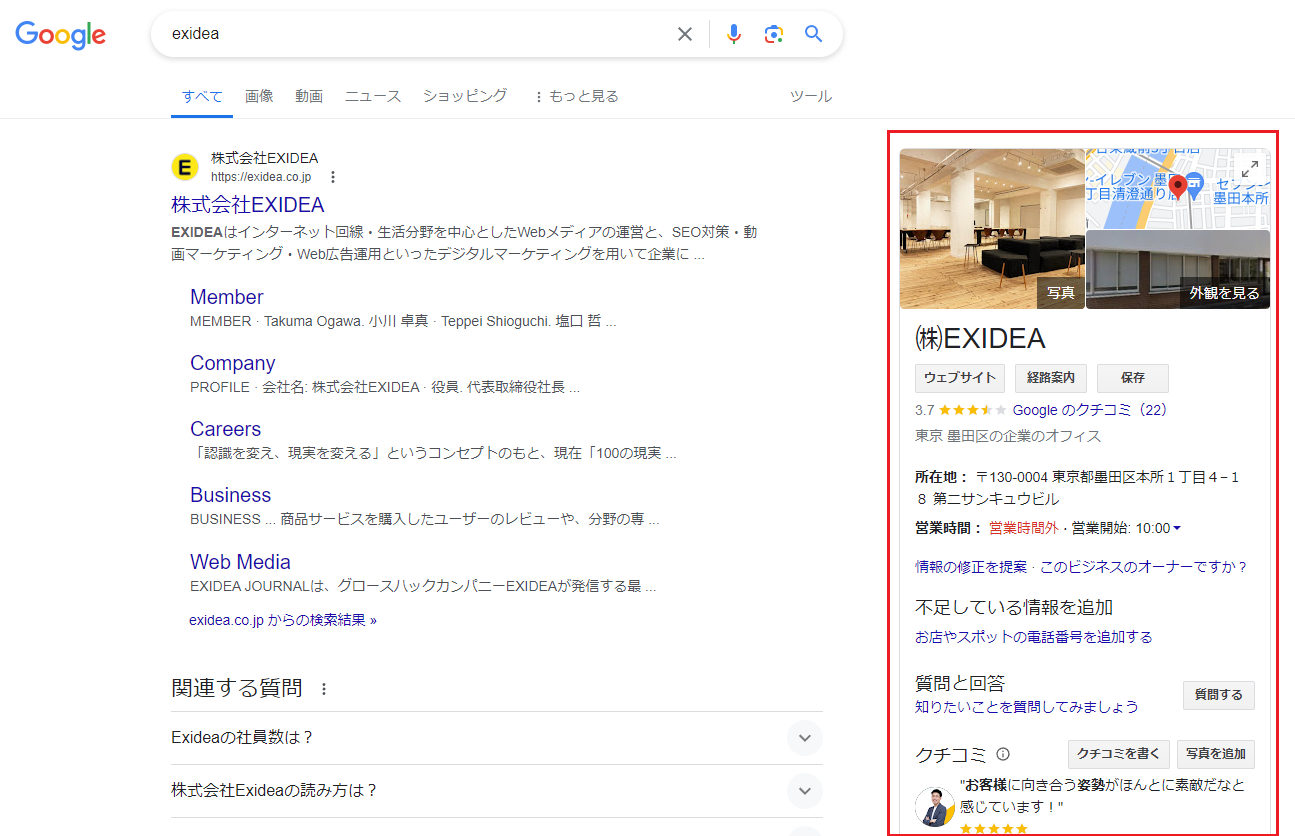Expand the map with the fullscreen arrows icon
The image size is (1295, 836).
(x=1250, y=169)
